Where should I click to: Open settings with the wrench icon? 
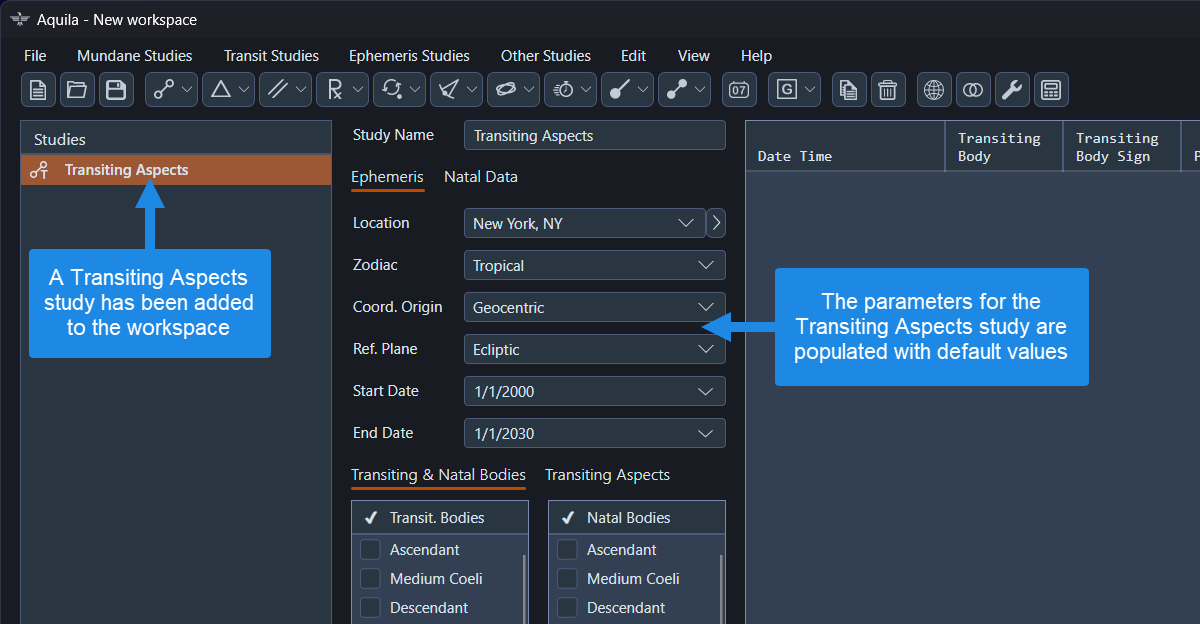tap(1012, 90)
